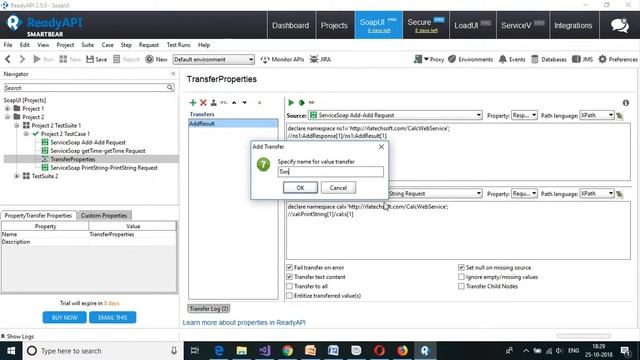Click the New circular toolbar button
The height and width of the screenshot is (360, 640).
[156, 59]
